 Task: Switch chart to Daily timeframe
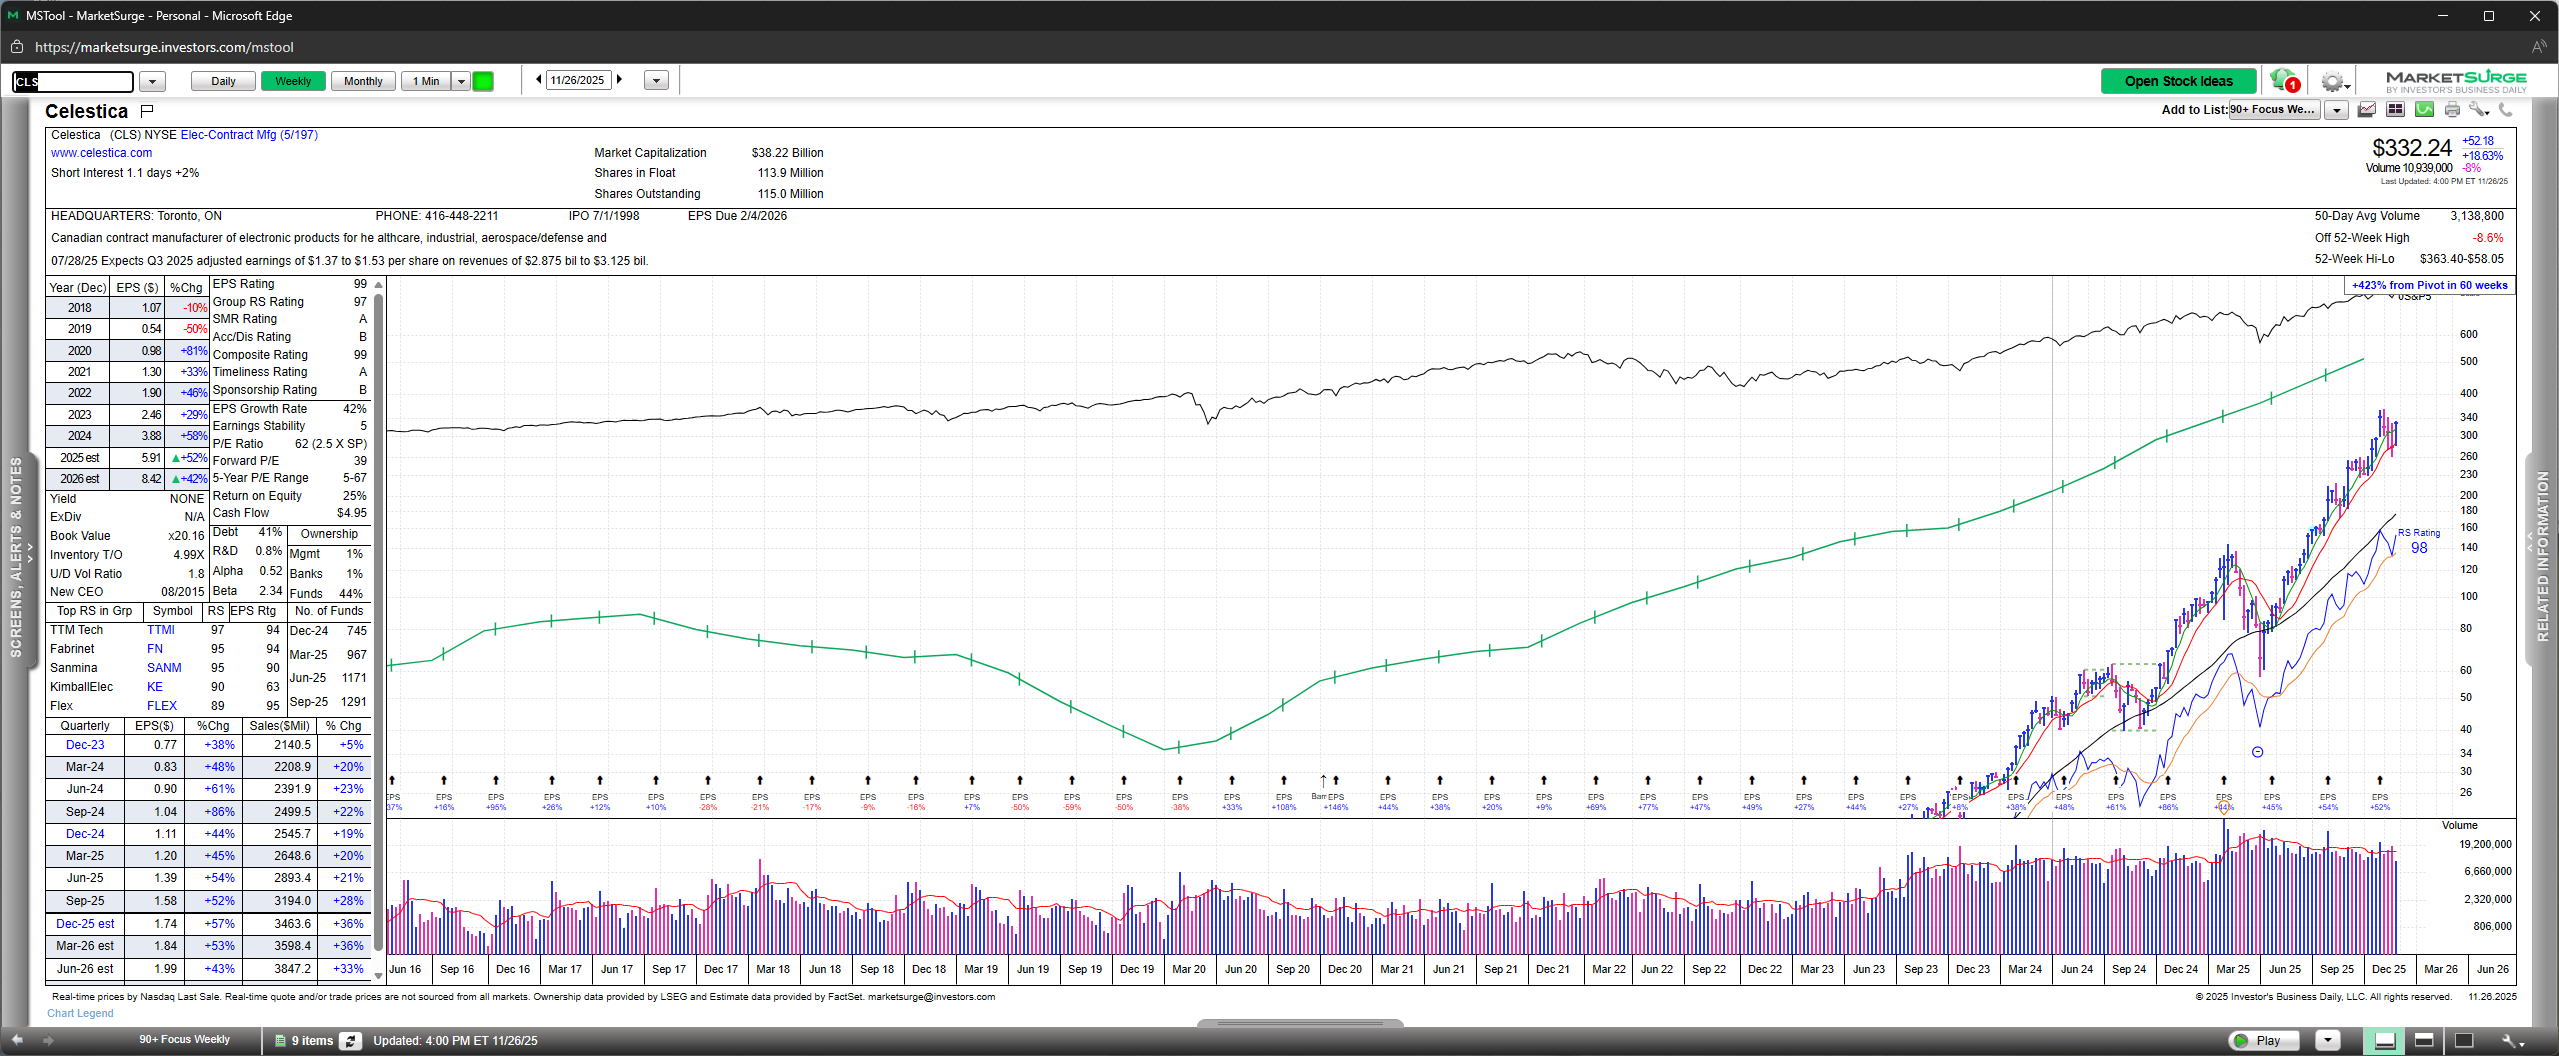coord(223,81)
